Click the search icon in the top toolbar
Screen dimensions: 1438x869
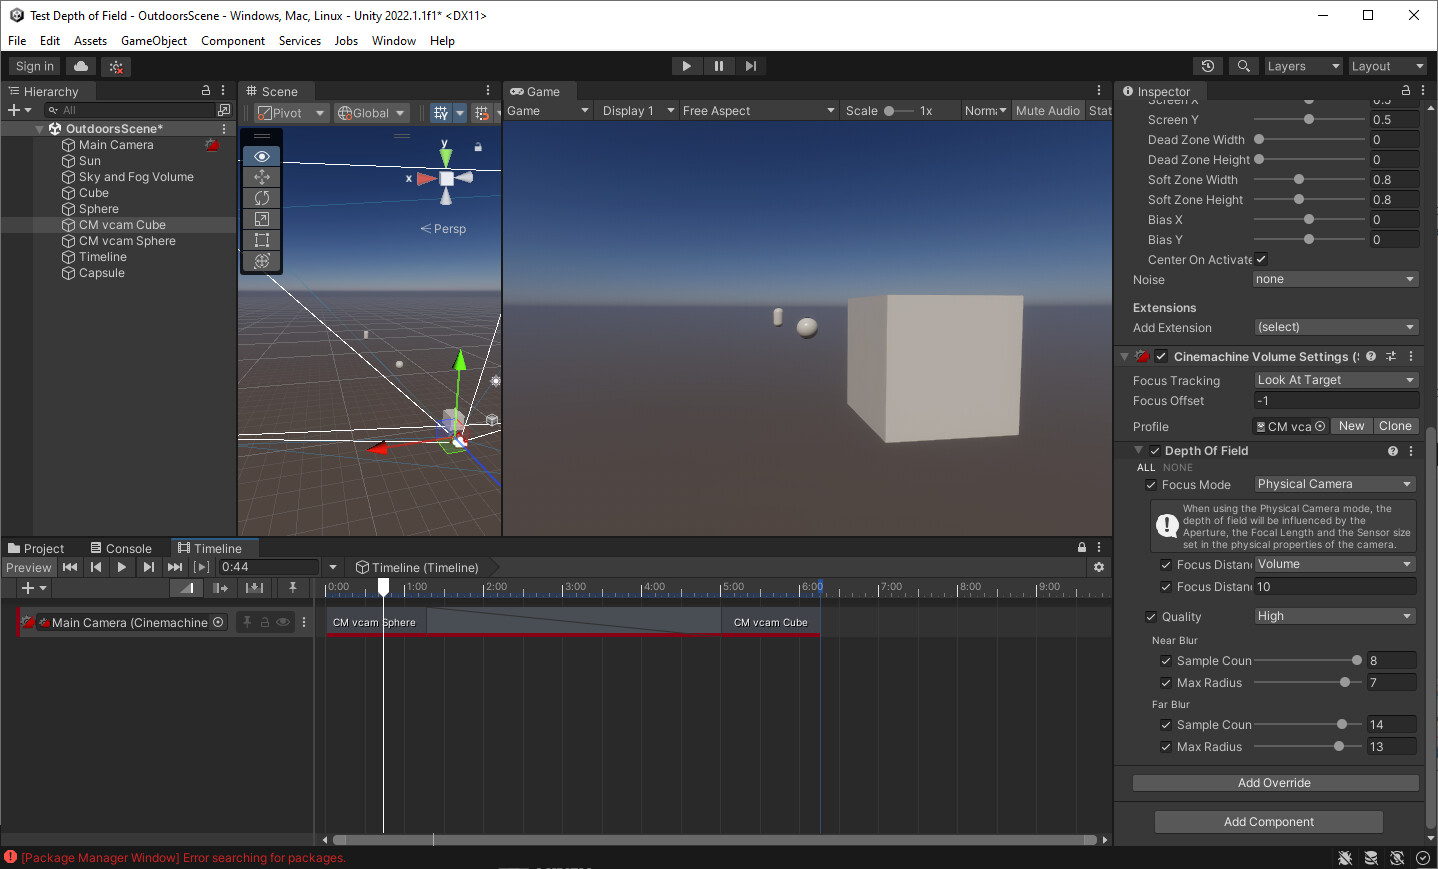[x=1243, y=65]
